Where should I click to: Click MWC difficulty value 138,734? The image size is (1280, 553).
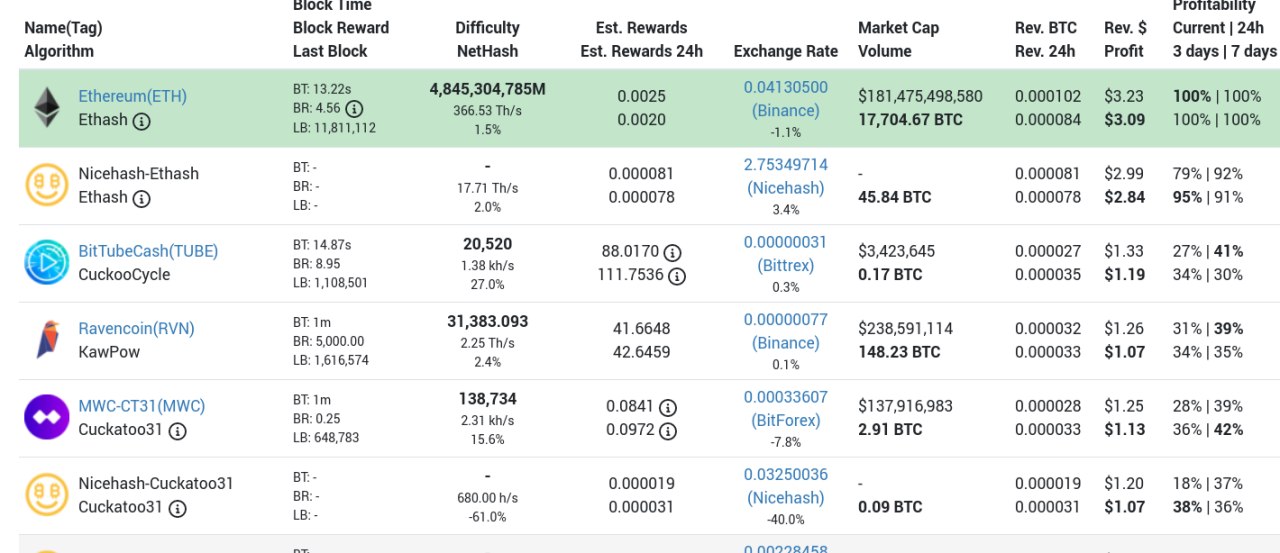(x=488, y=399)
